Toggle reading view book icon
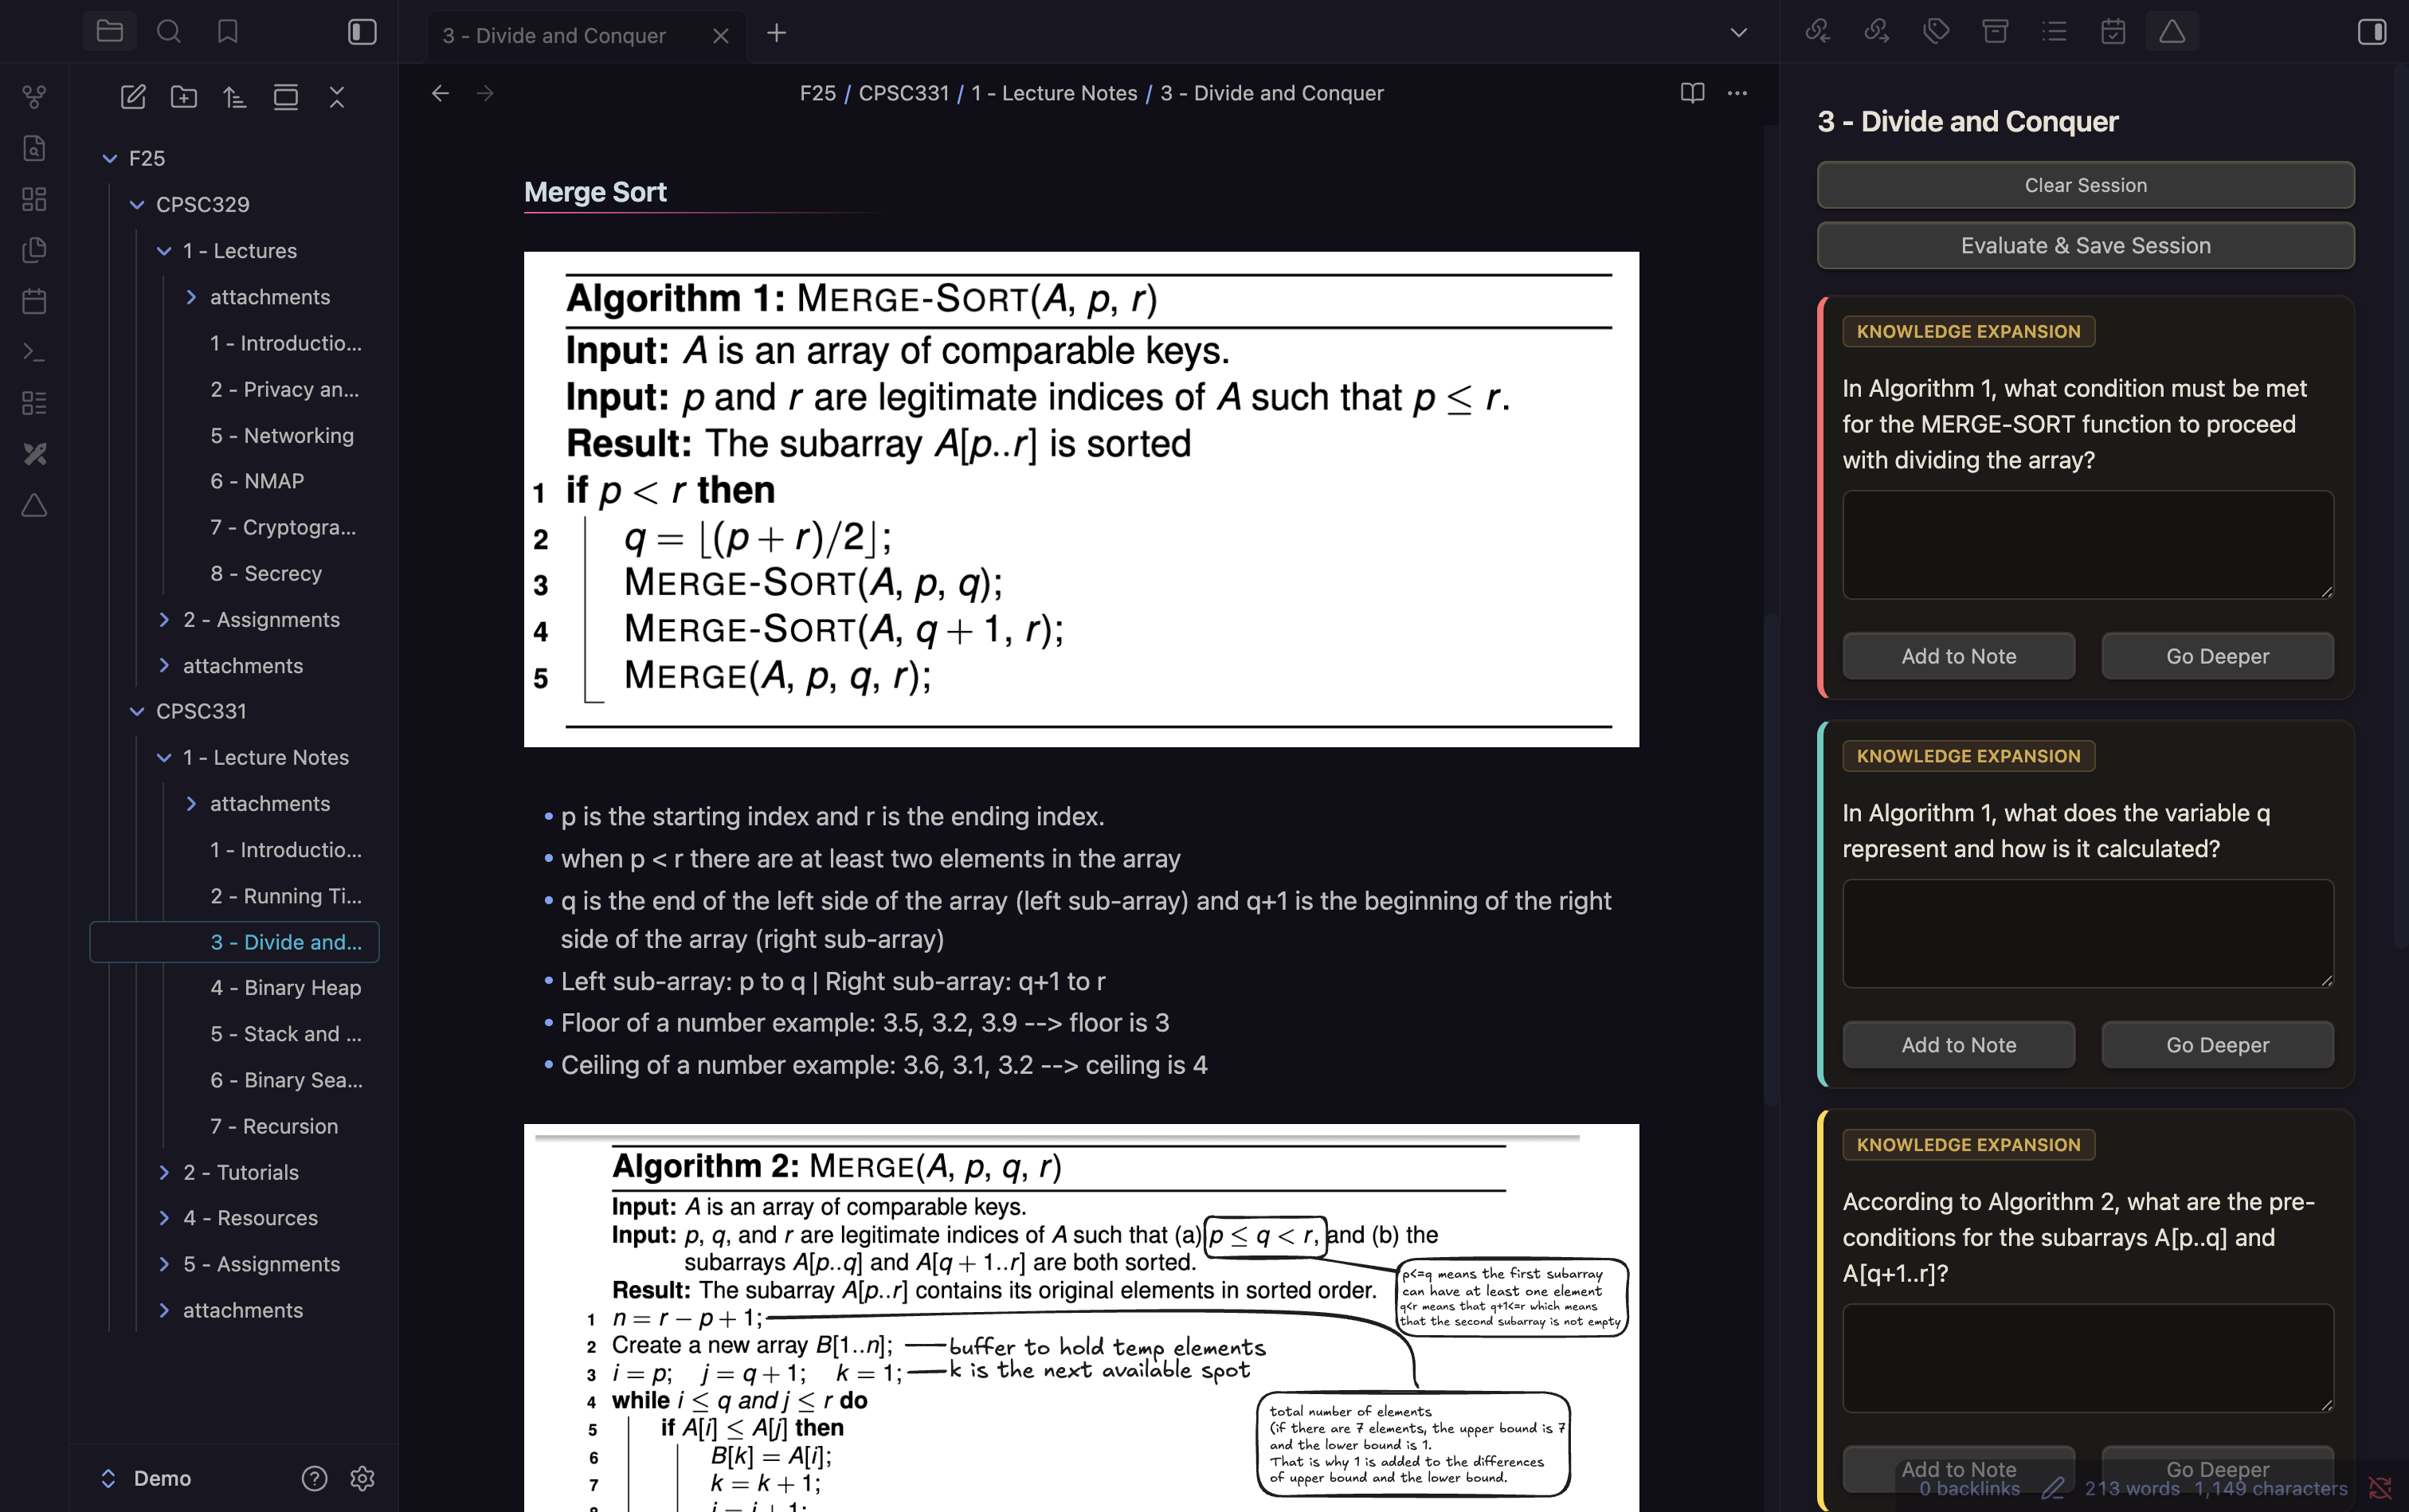The width and height of the screenshot is (2409, 1512). tap(1692, 93)
